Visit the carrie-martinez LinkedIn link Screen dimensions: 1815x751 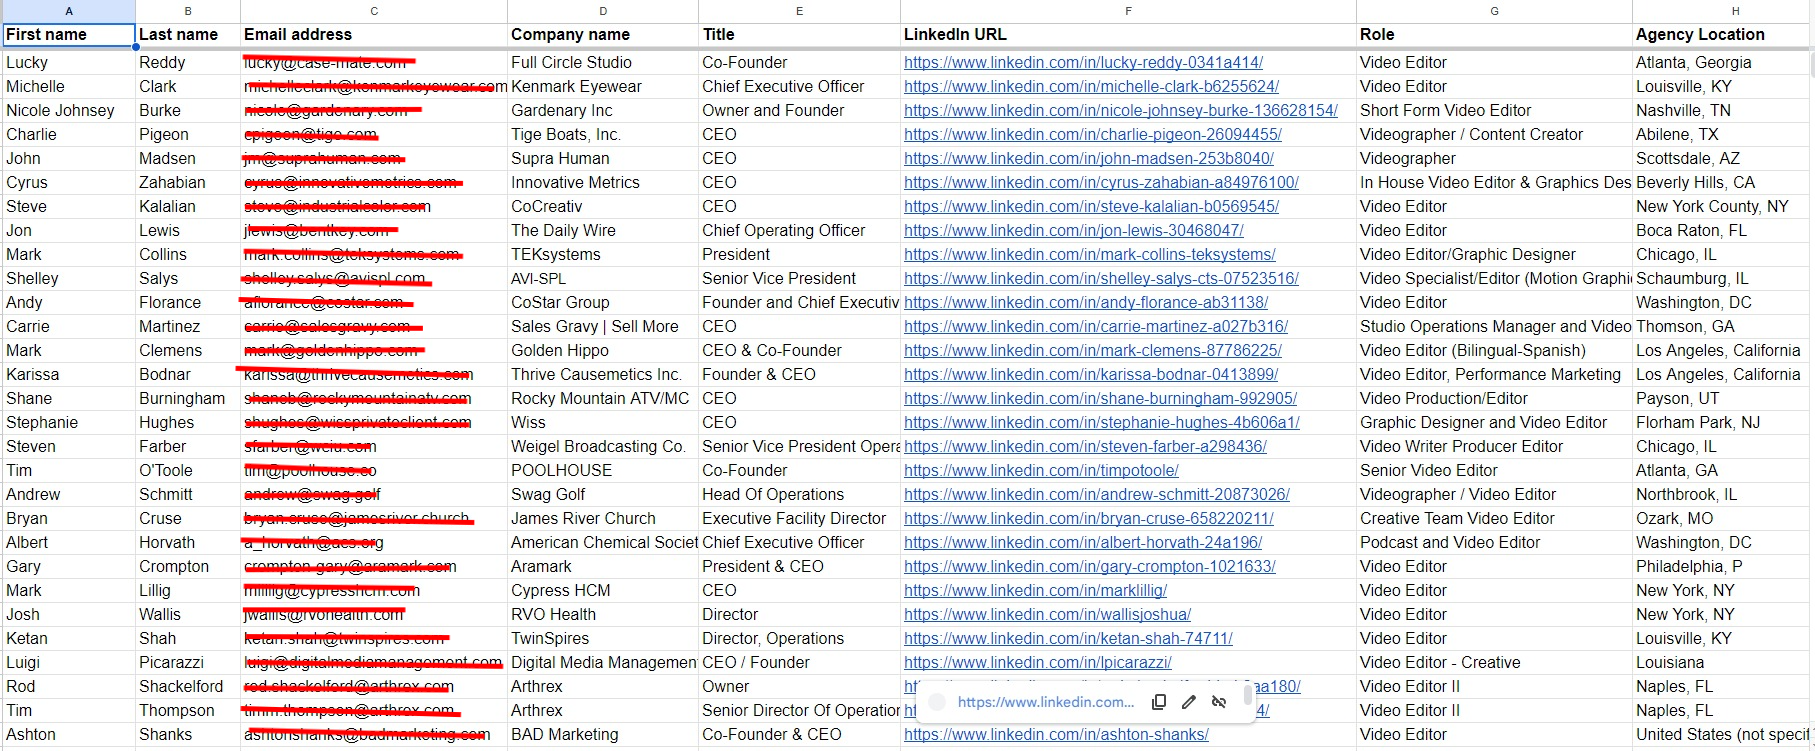pyautogui.click(x=1096, y=326)
